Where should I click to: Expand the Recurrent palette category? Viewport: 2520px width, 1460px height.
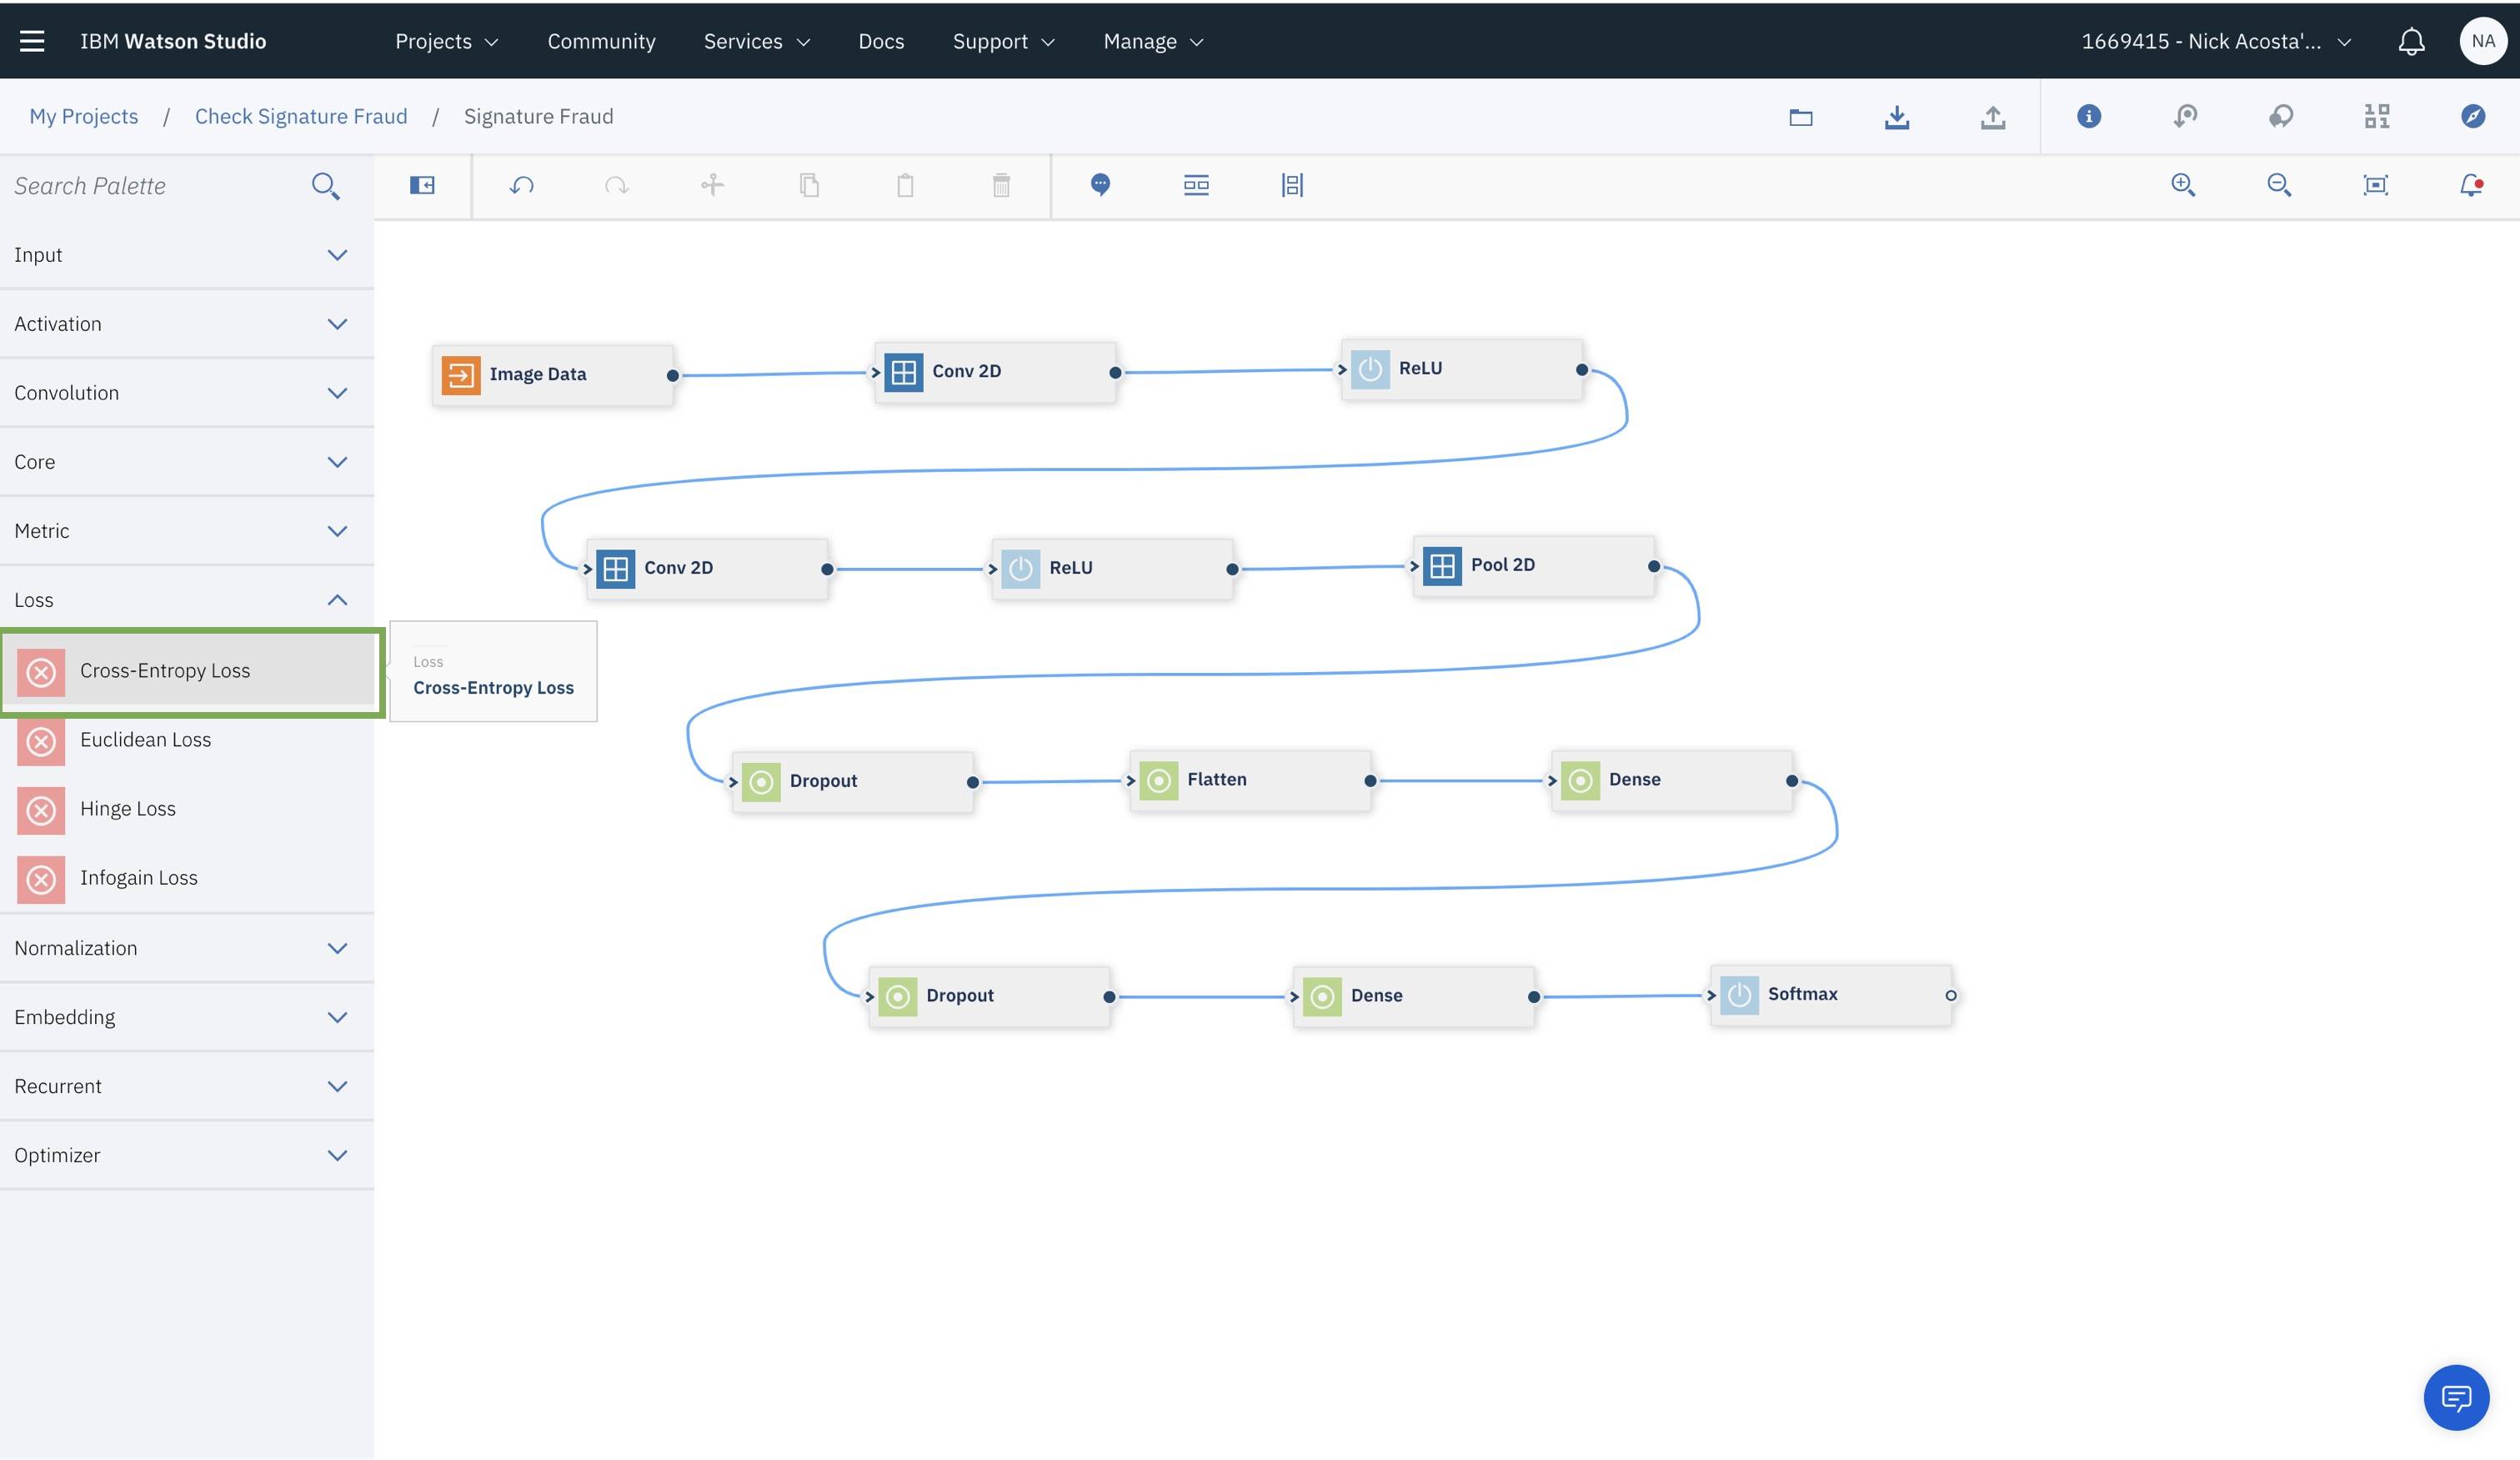point(187,1086)
